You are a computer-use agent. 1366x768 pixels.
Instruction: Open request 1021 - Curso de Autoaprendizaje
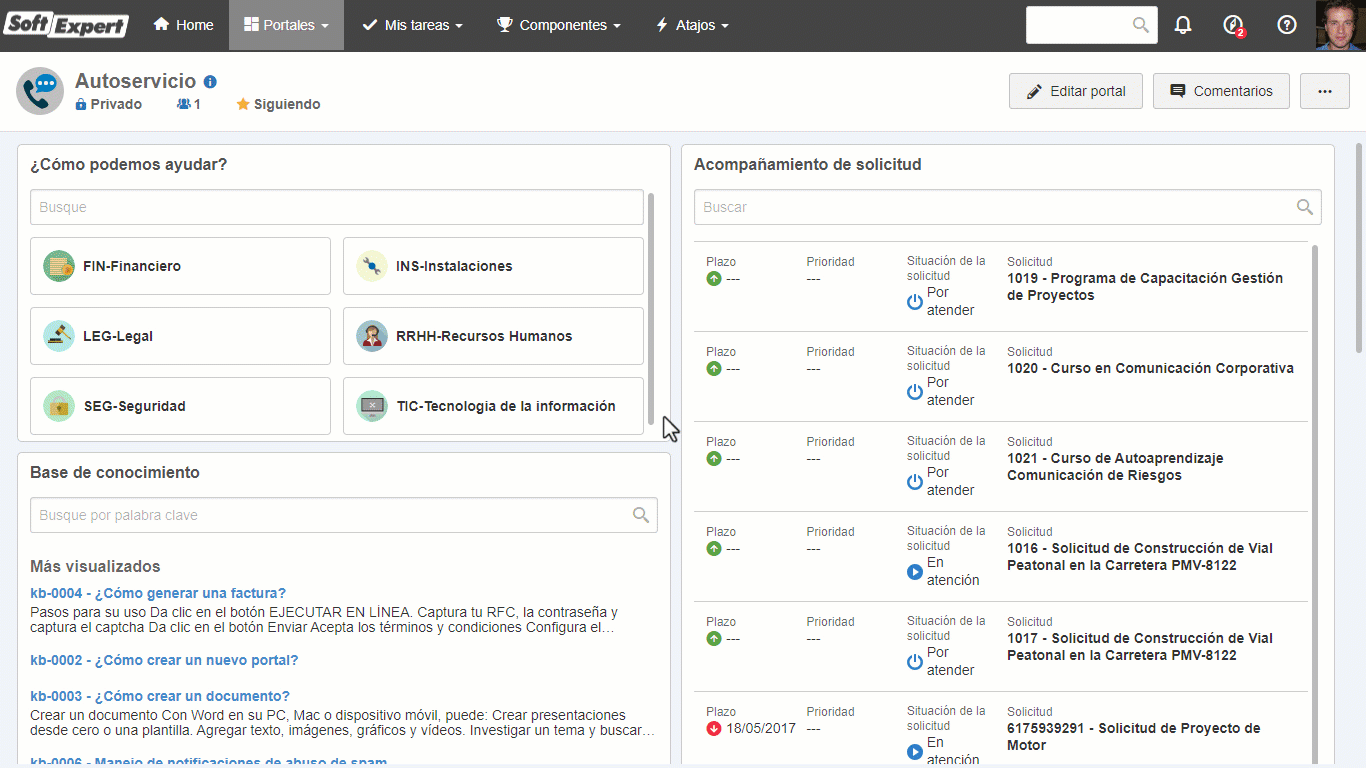coord(1115,467)
